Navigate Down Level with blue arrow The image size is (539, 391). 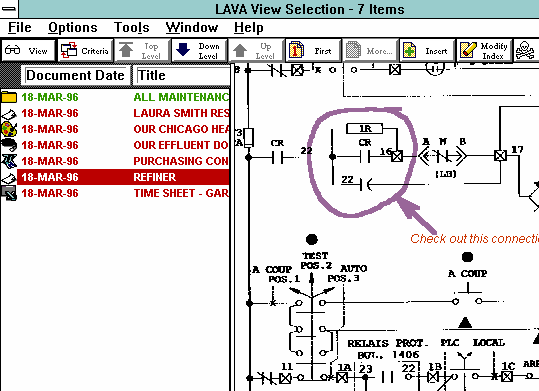click(x=199, y=51)
